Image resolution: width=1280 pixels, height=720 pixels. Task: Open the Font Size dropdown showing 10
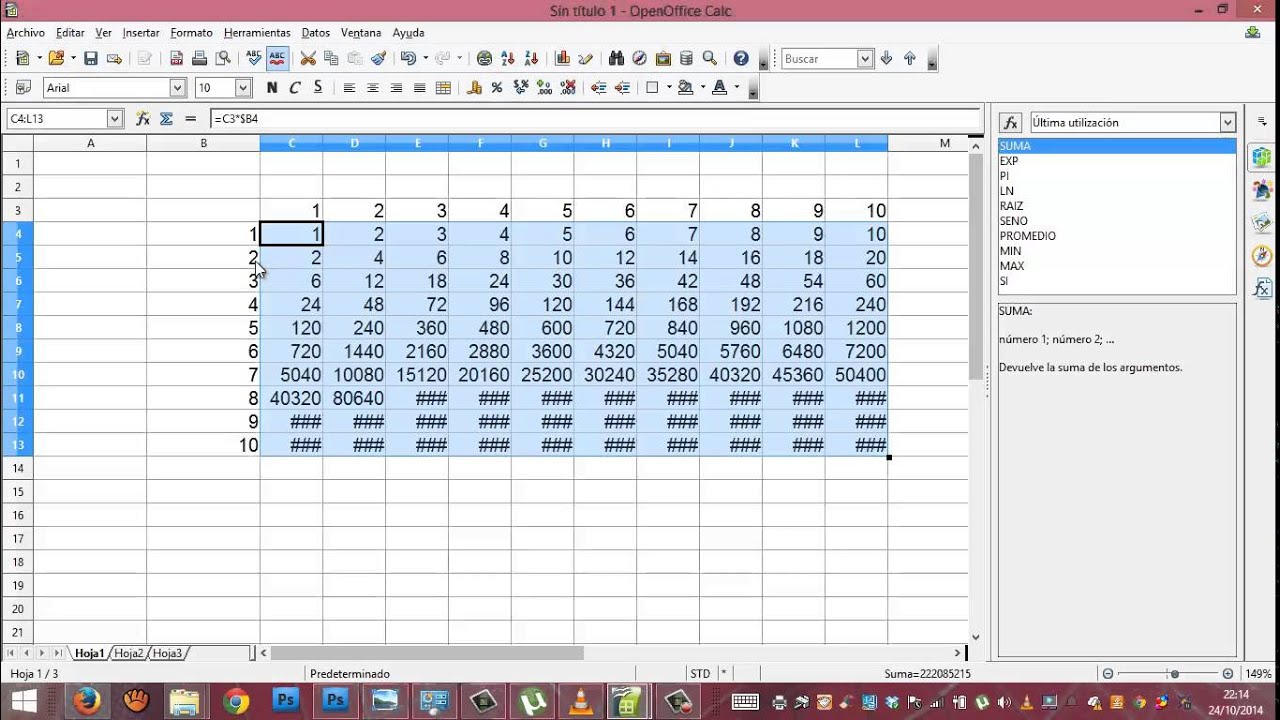click(x=242, y=88)
